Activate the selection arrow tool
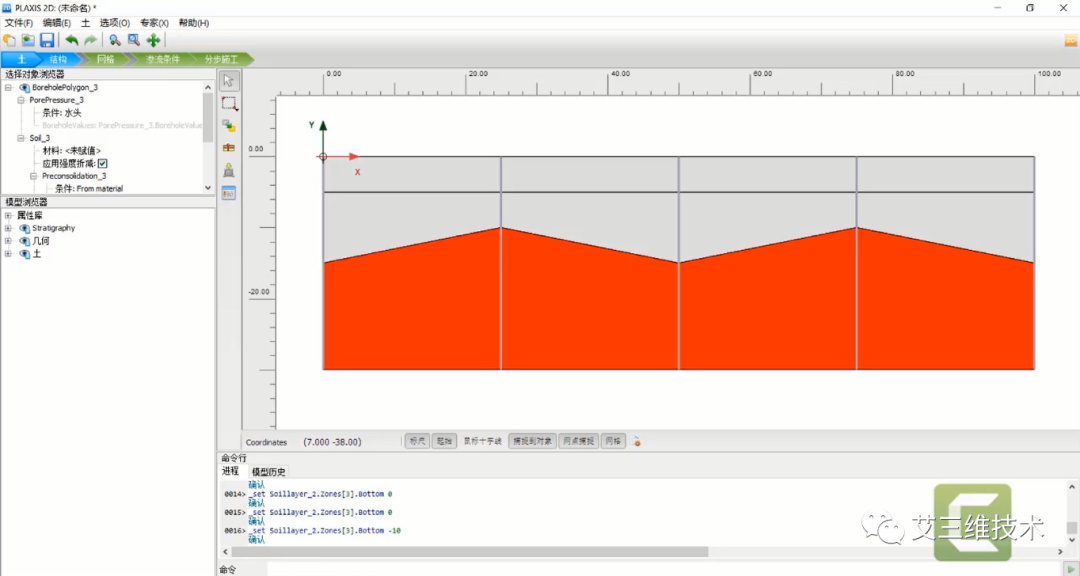Screen dimensions: 1080x576 (x=229, y=81)
